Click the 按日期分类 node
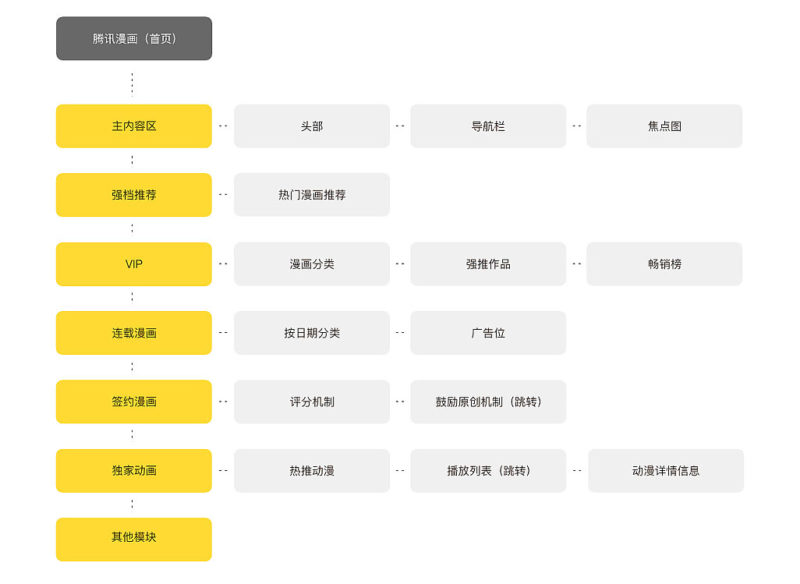This screenshot has height=584, width=800. pyautogui.click(x=312, y=333)
